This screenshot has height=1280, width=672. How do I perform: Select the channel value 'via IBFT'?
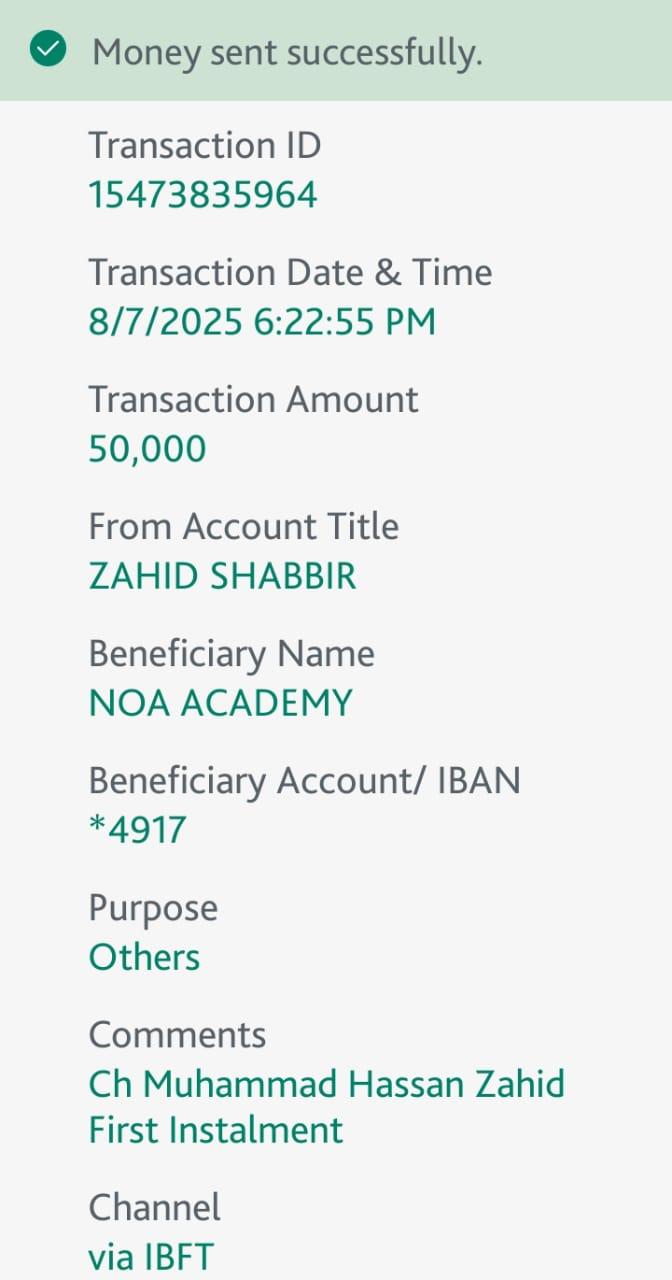151,1257
